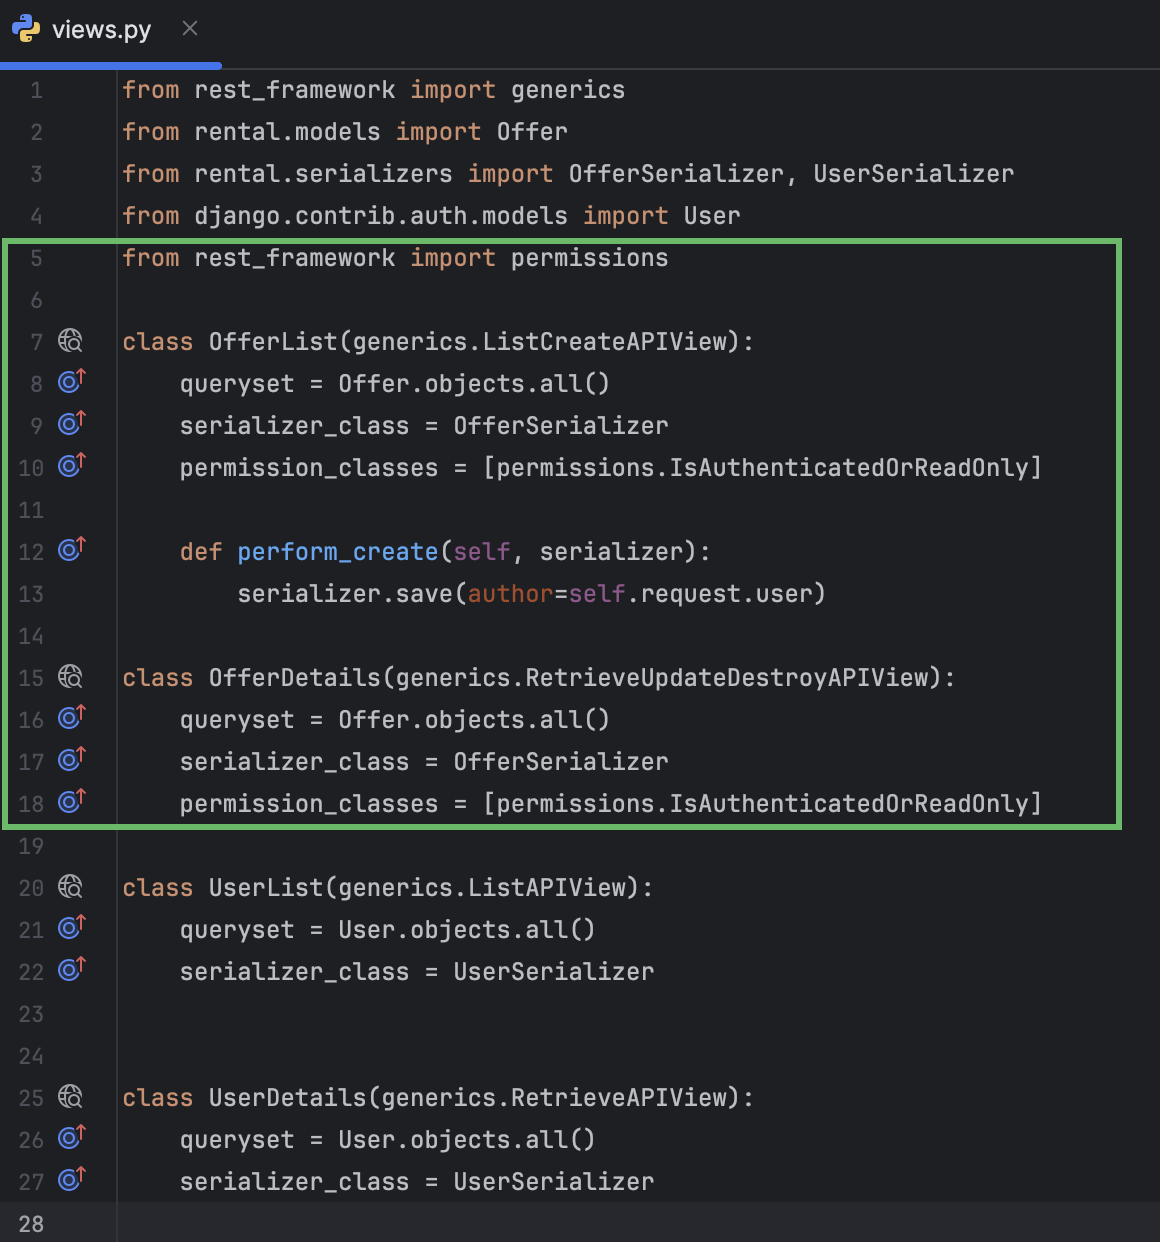
Task: Select the views.py editor tab
Action: pos(101,30)
